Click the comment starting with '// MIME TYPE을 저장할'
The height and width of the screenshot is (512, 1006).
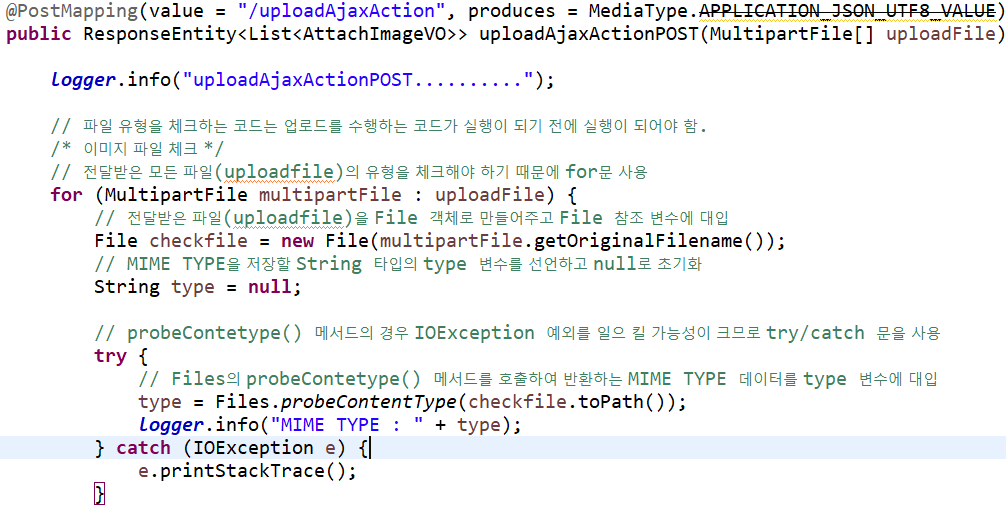(398, 264)
